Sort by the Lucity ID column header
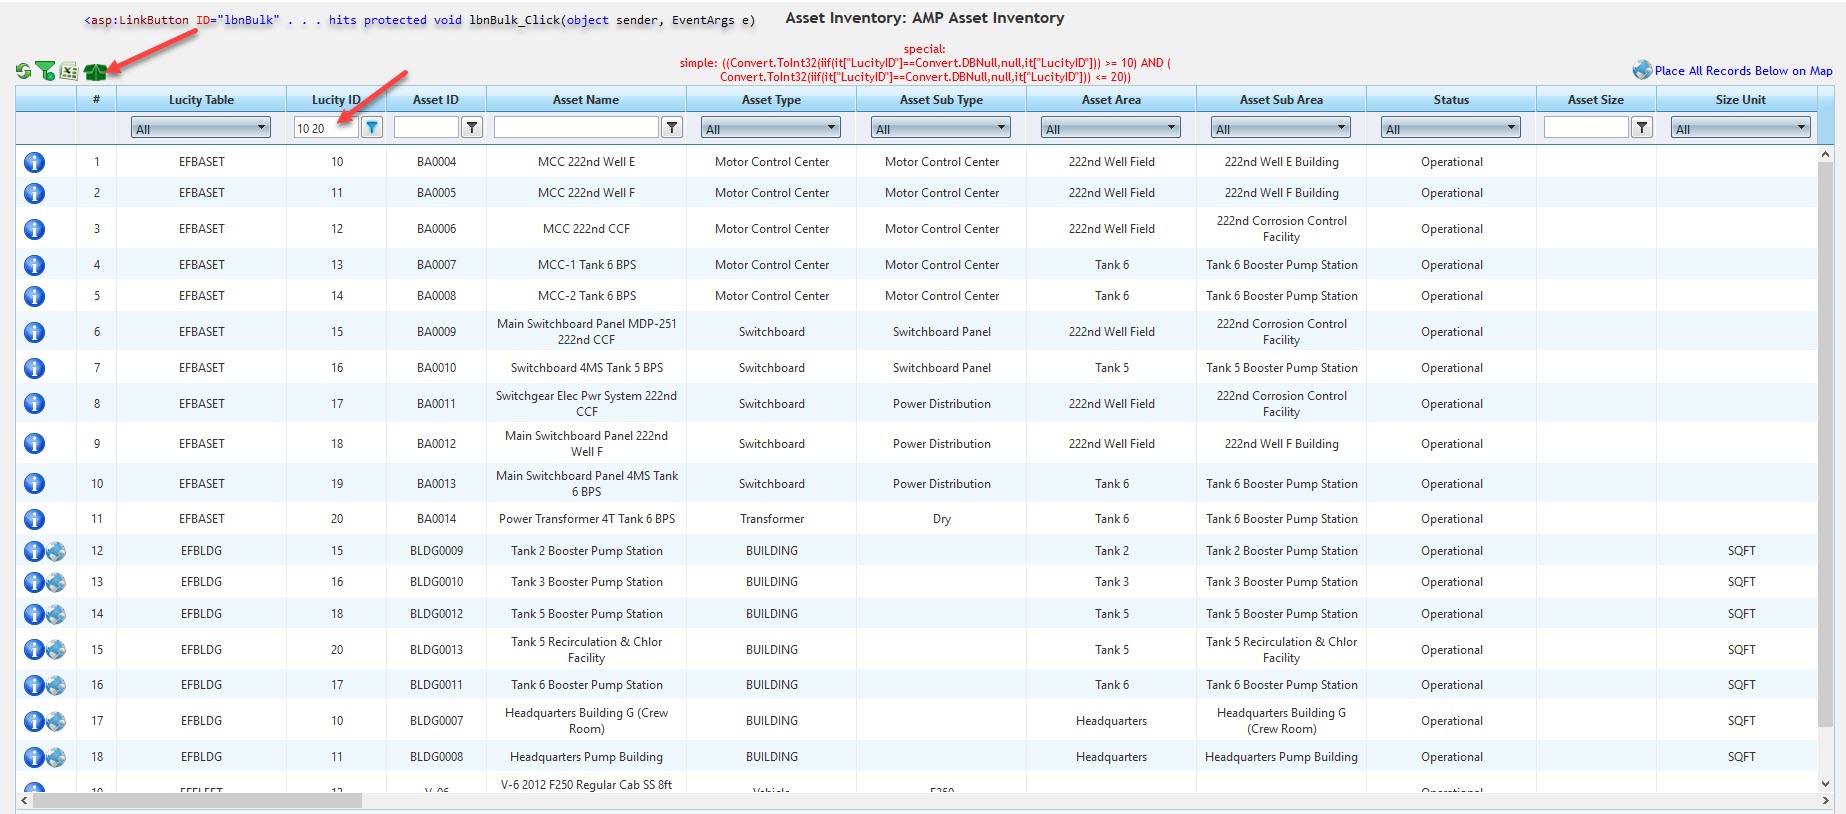This screenshot has height=814, width=1846. pyautogui.click(x=336, y=100)
